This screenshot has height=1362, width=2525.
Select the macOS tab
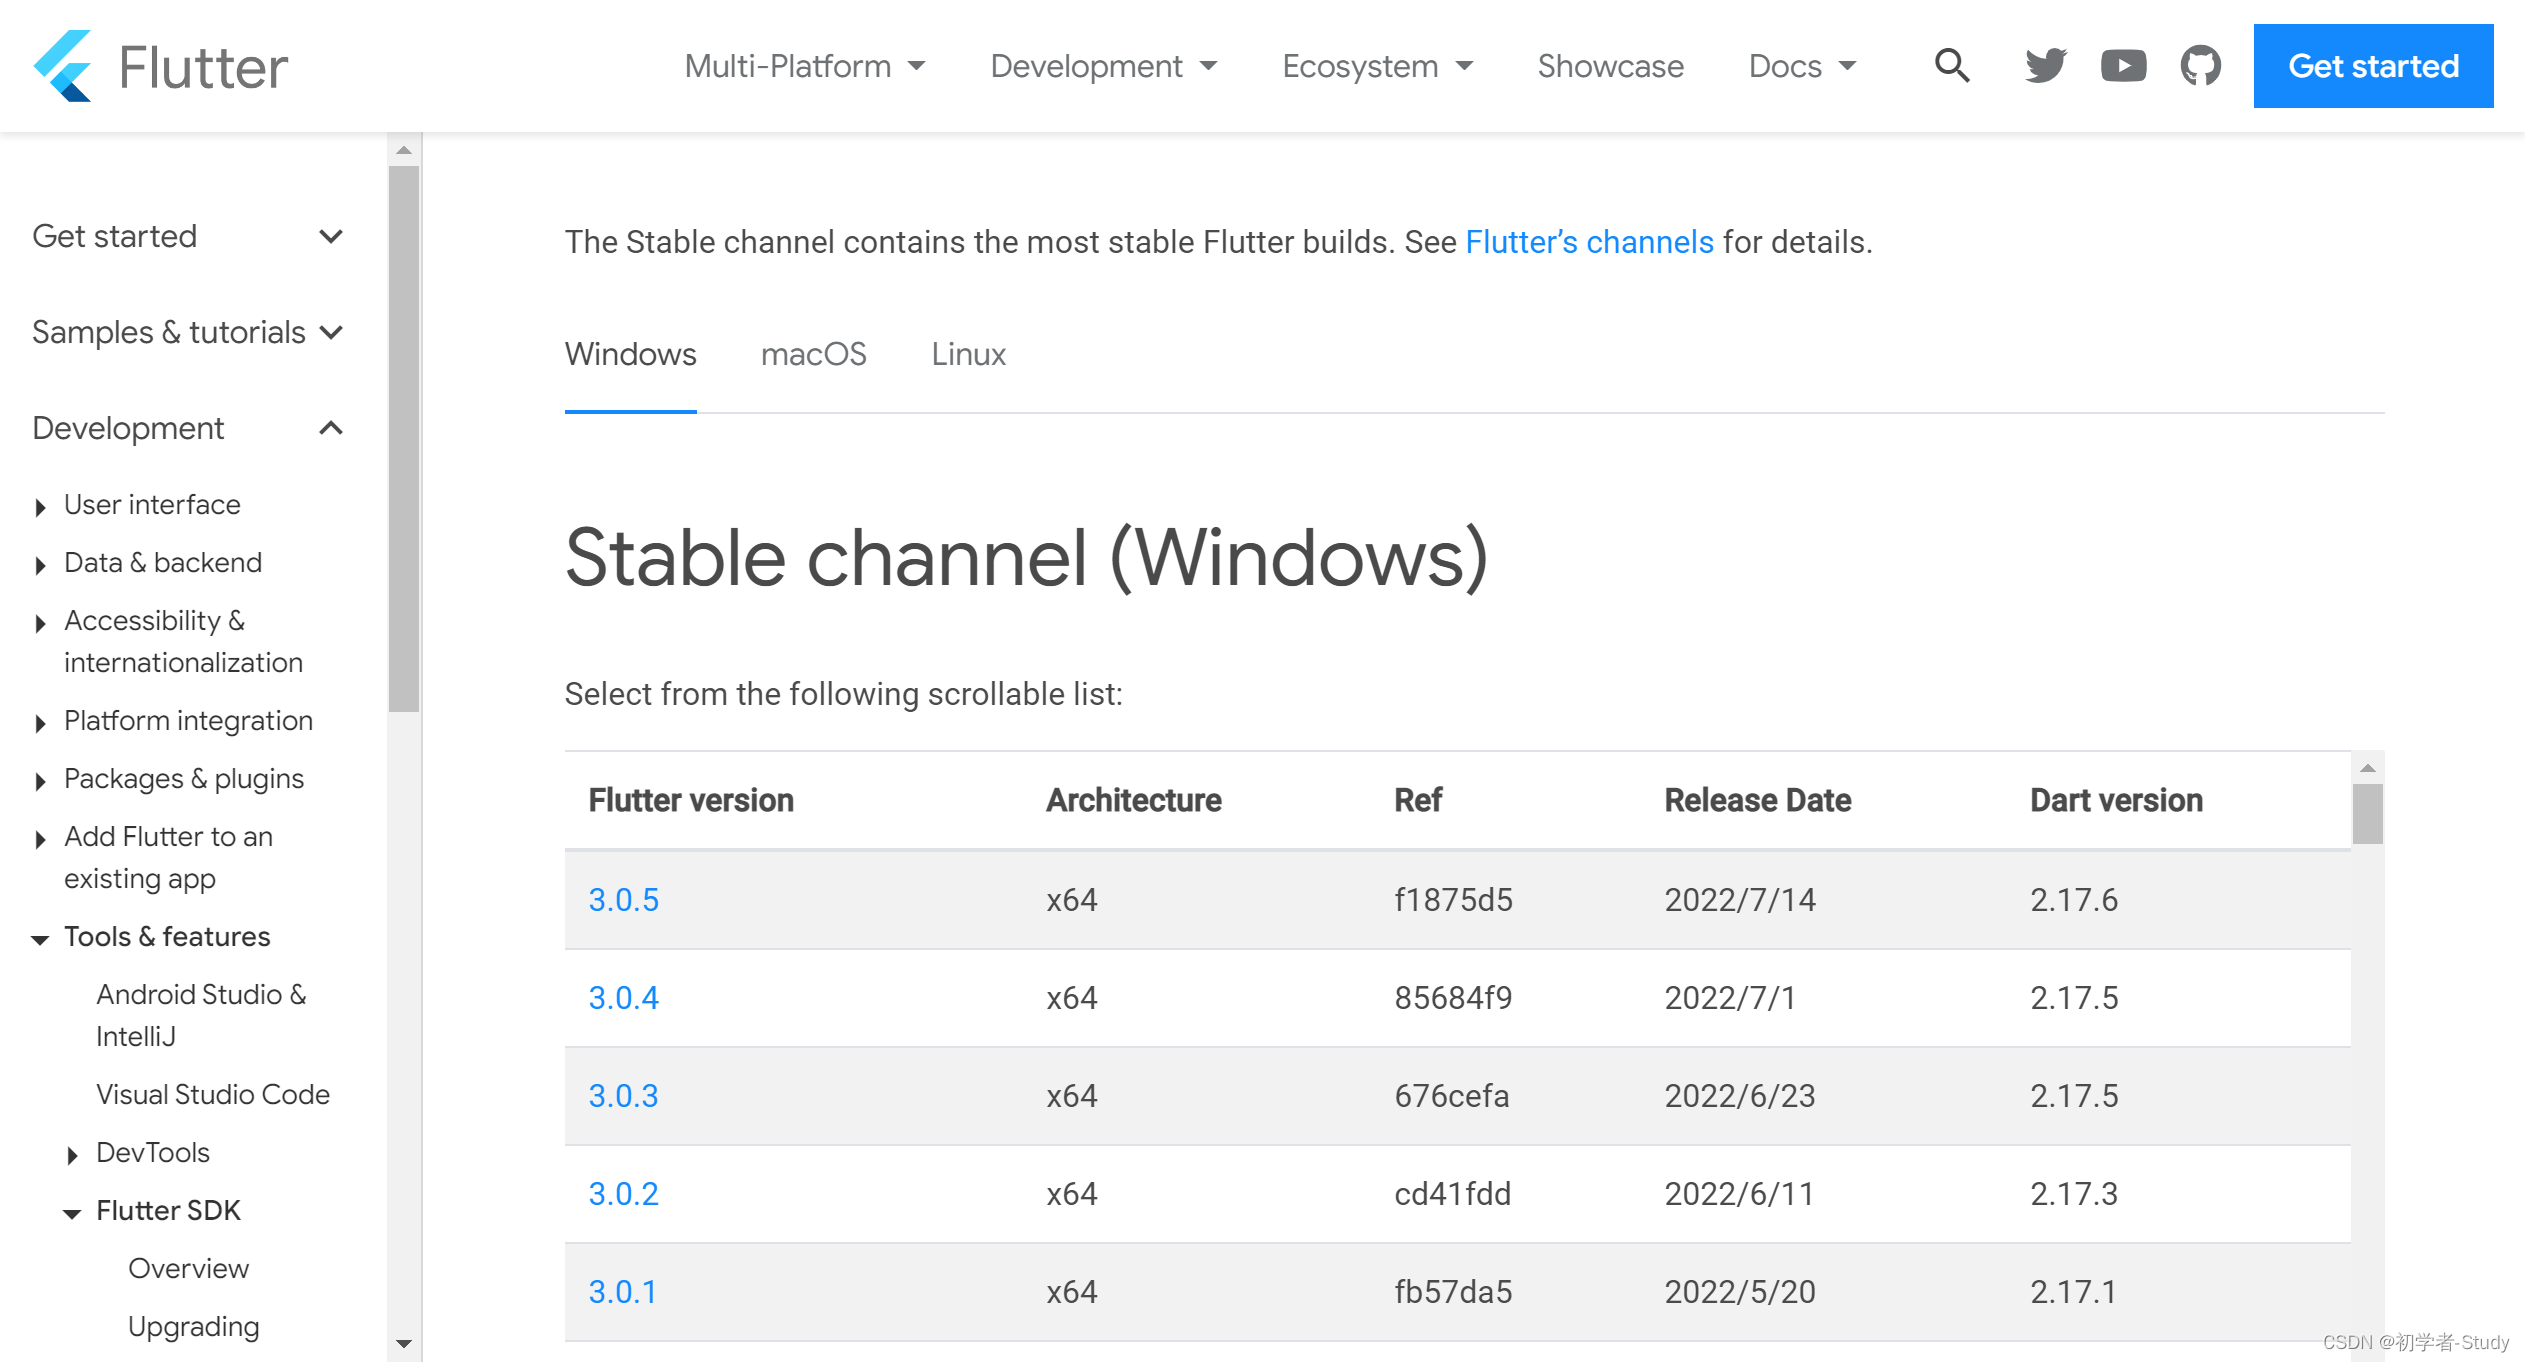pos(813,354)
